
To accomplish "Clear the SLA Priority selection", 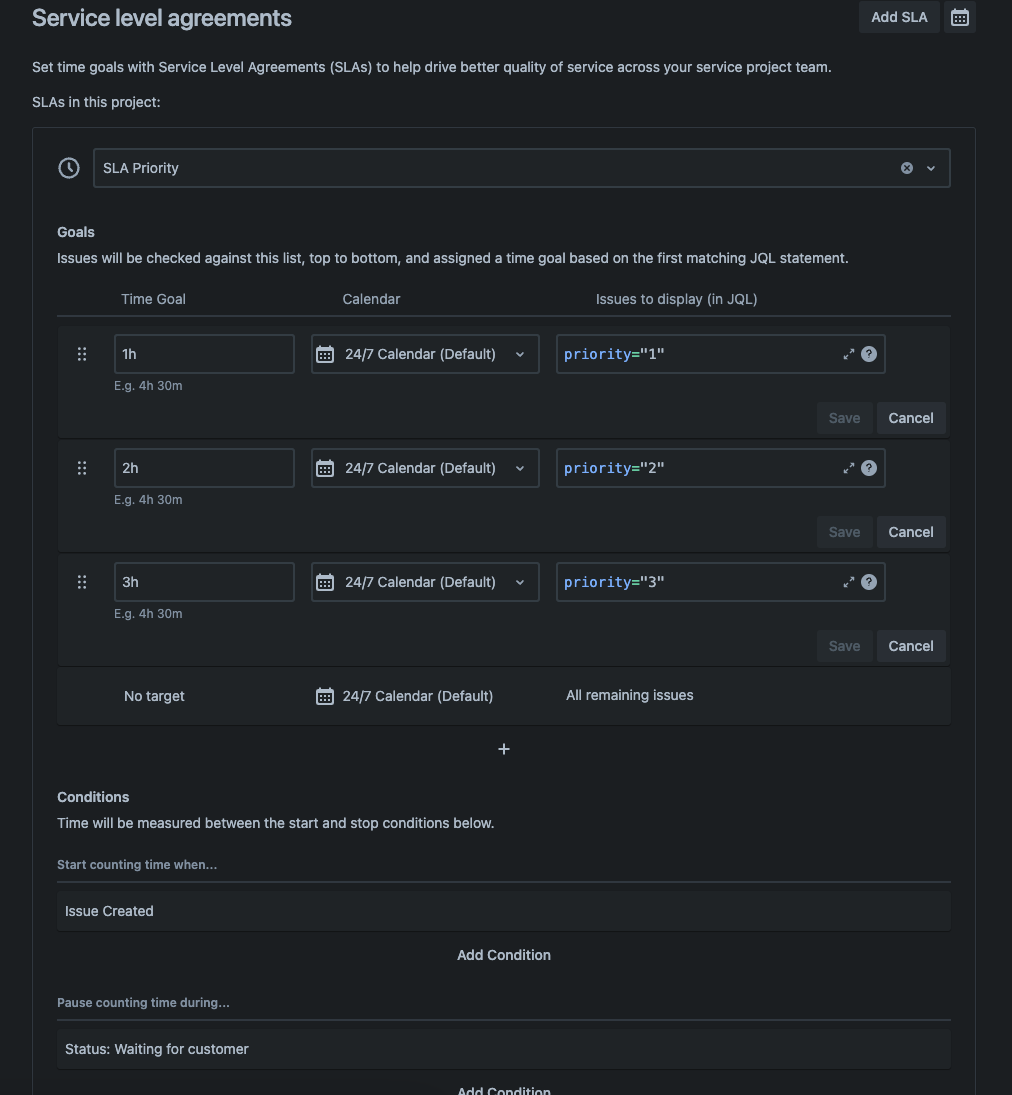I will coord(907,168).
